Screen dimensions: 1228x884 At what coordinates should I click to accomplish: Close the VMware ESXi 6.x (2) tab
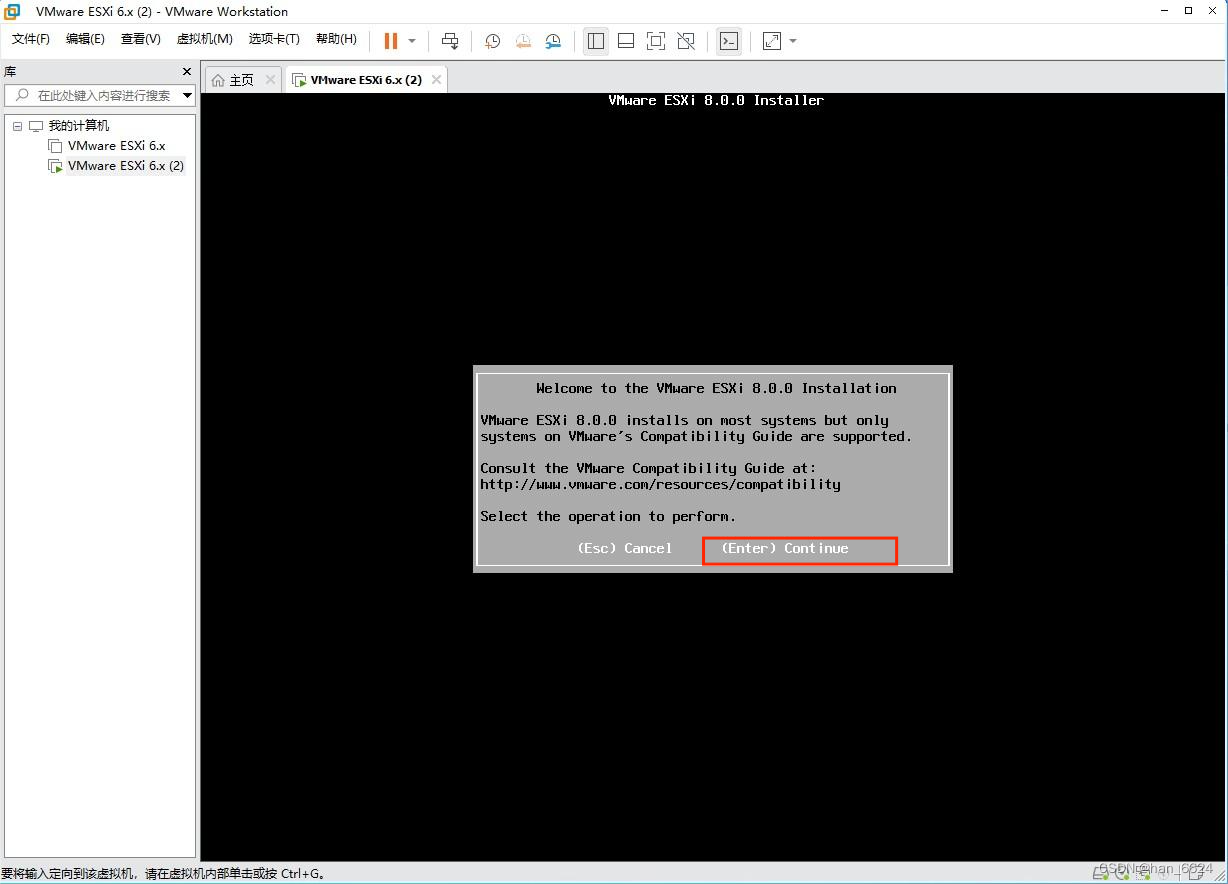[436, 80]
